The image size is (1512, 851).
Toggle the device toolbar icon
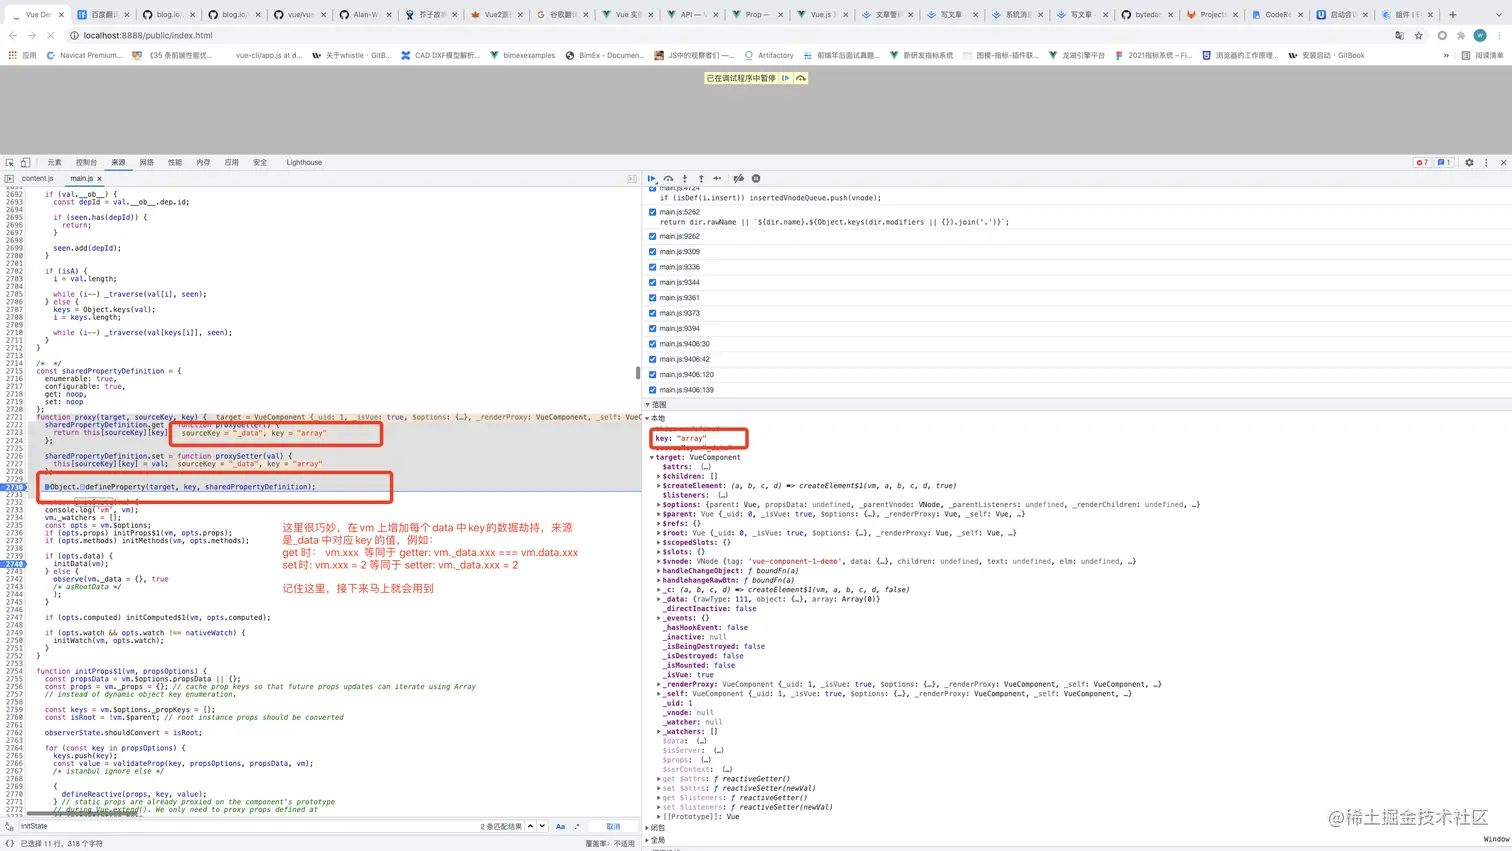pos(26,162)
